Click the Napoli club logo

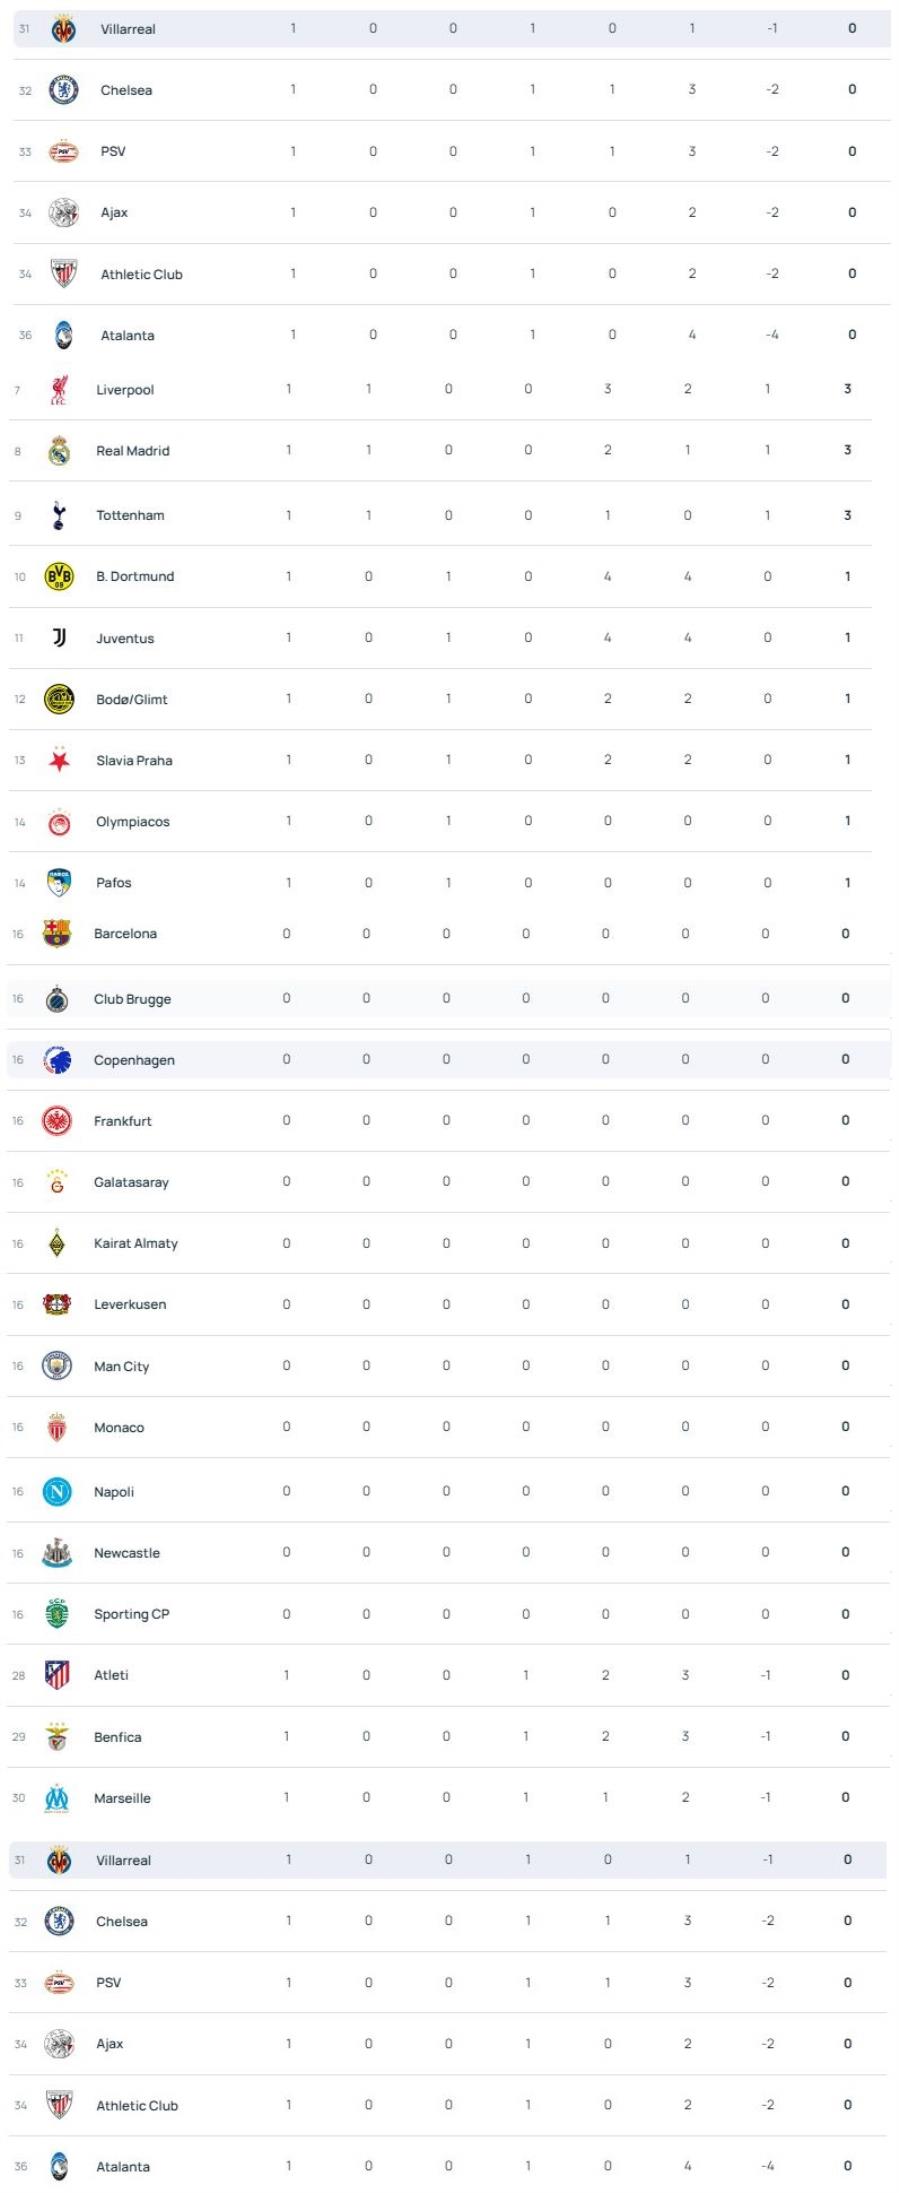click(x=57, y=1492)
